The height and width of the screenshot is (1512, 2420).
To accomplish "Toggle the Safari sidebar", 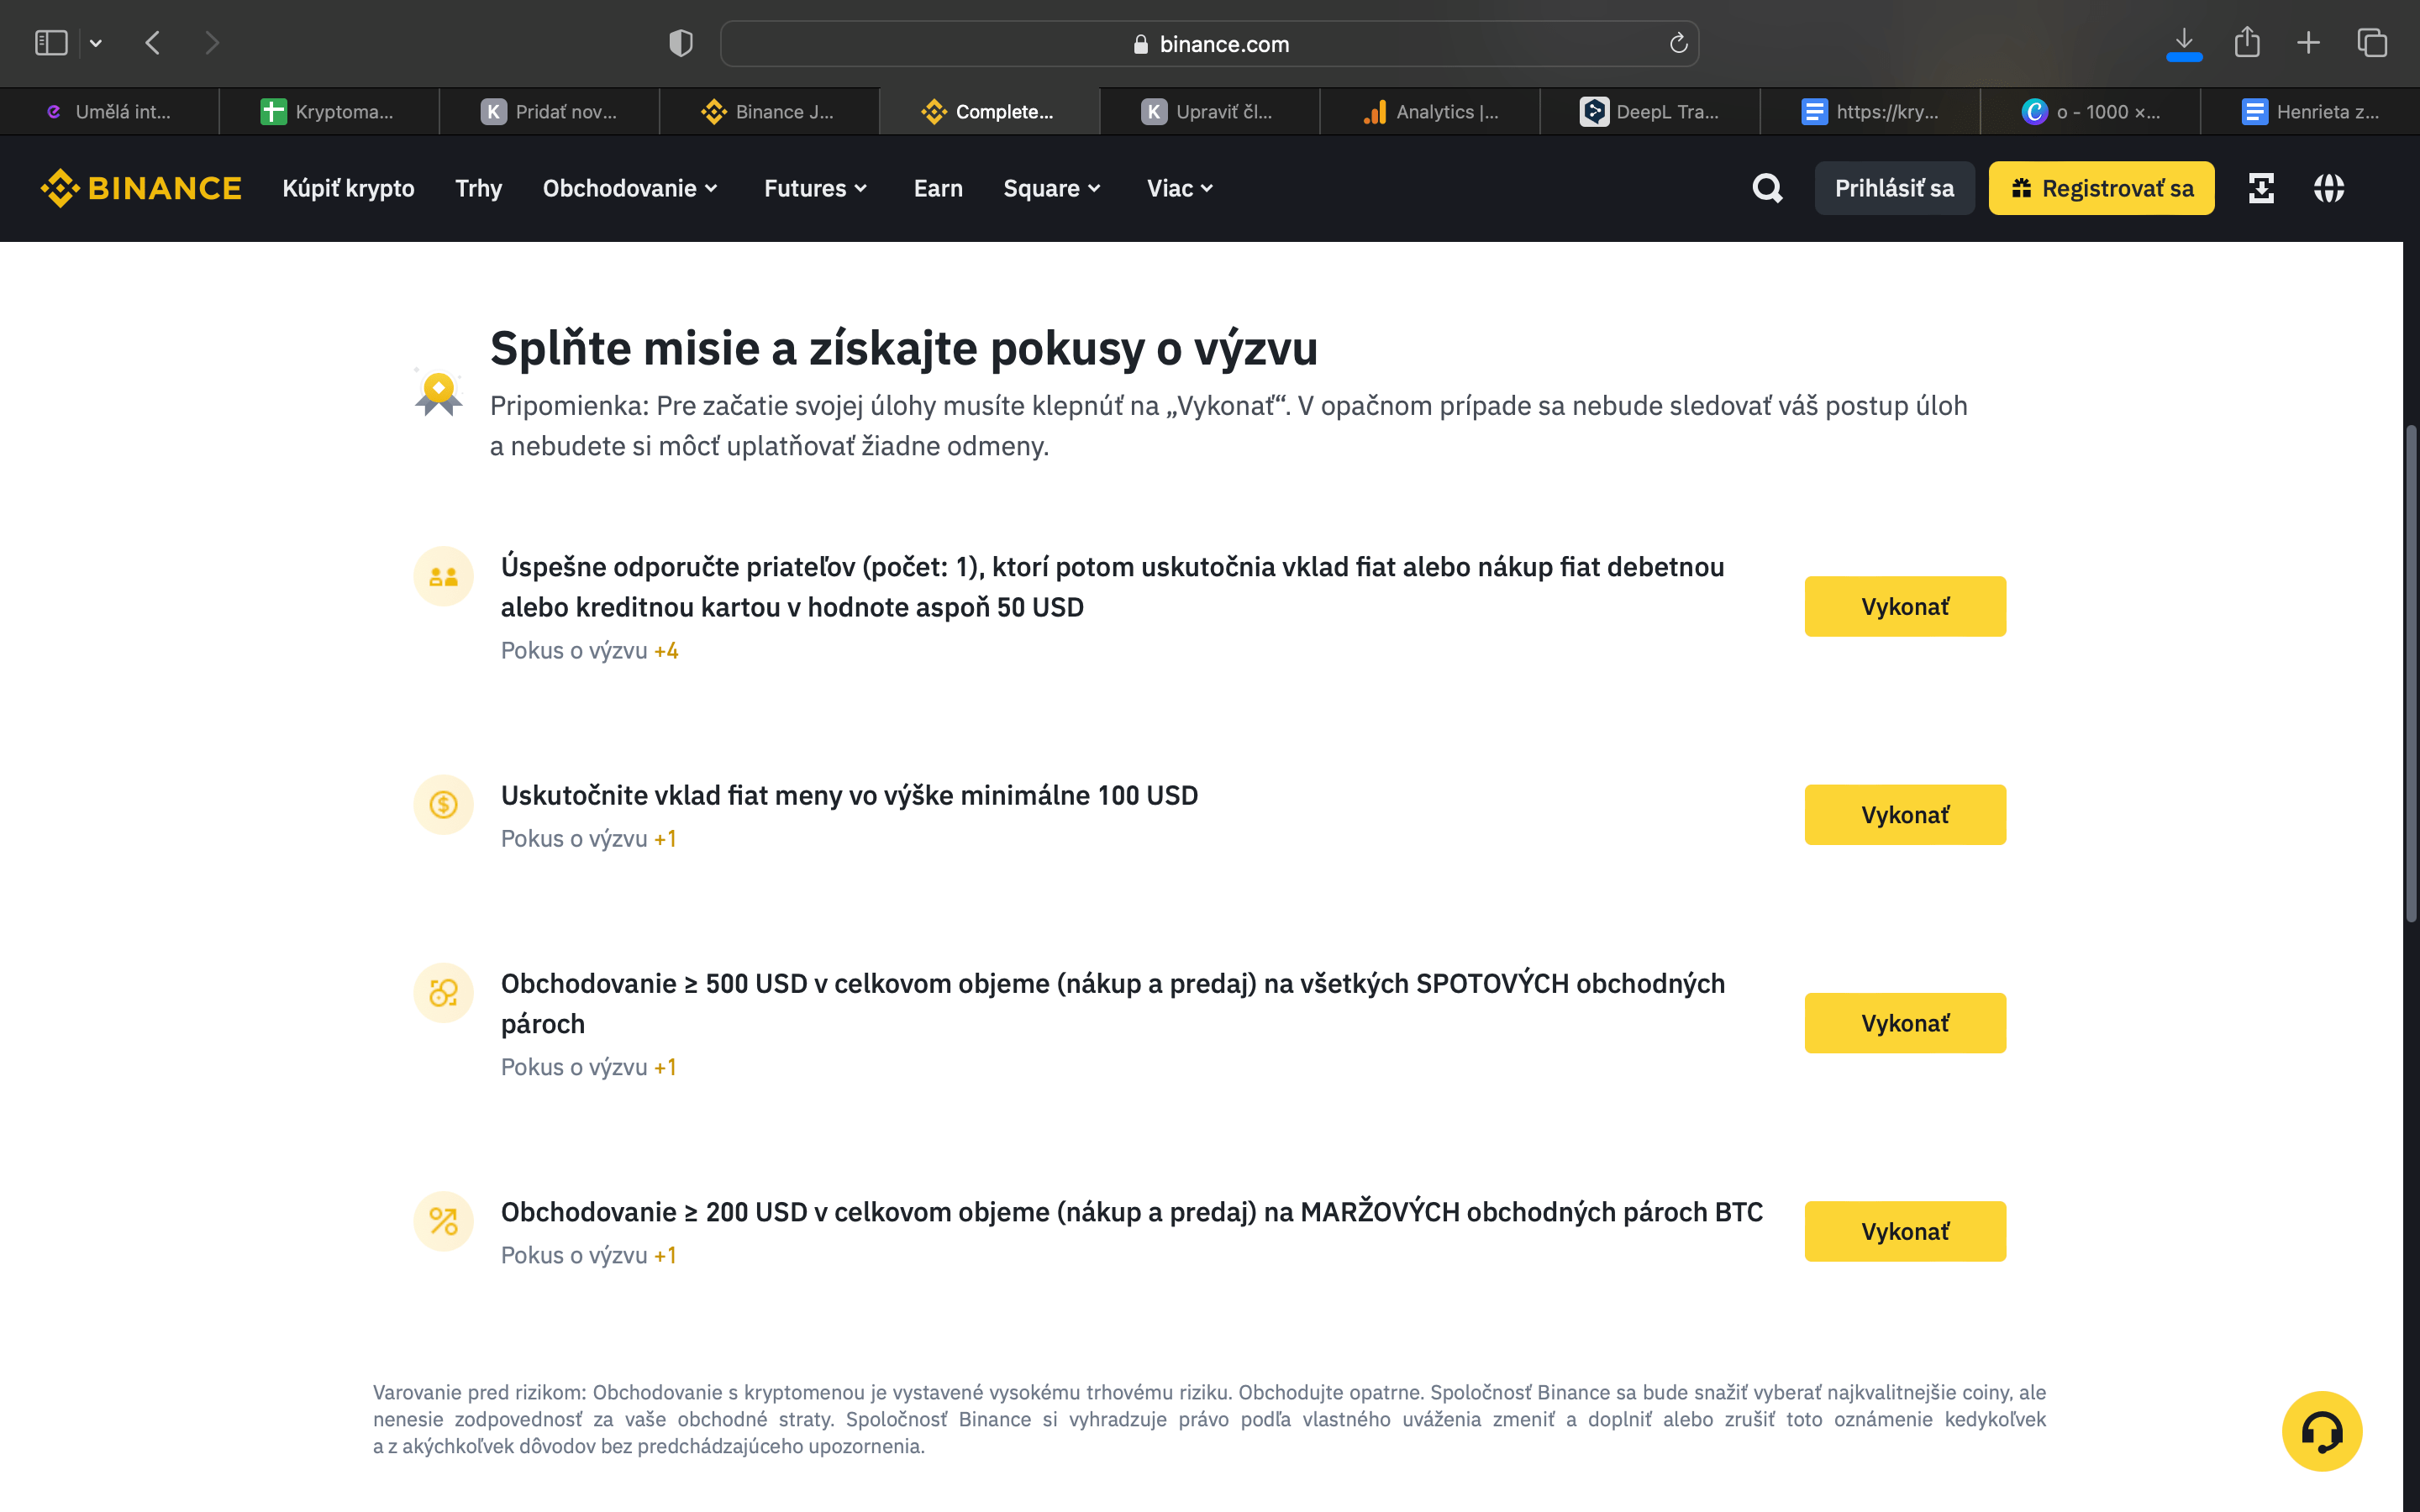I will 51,43.
